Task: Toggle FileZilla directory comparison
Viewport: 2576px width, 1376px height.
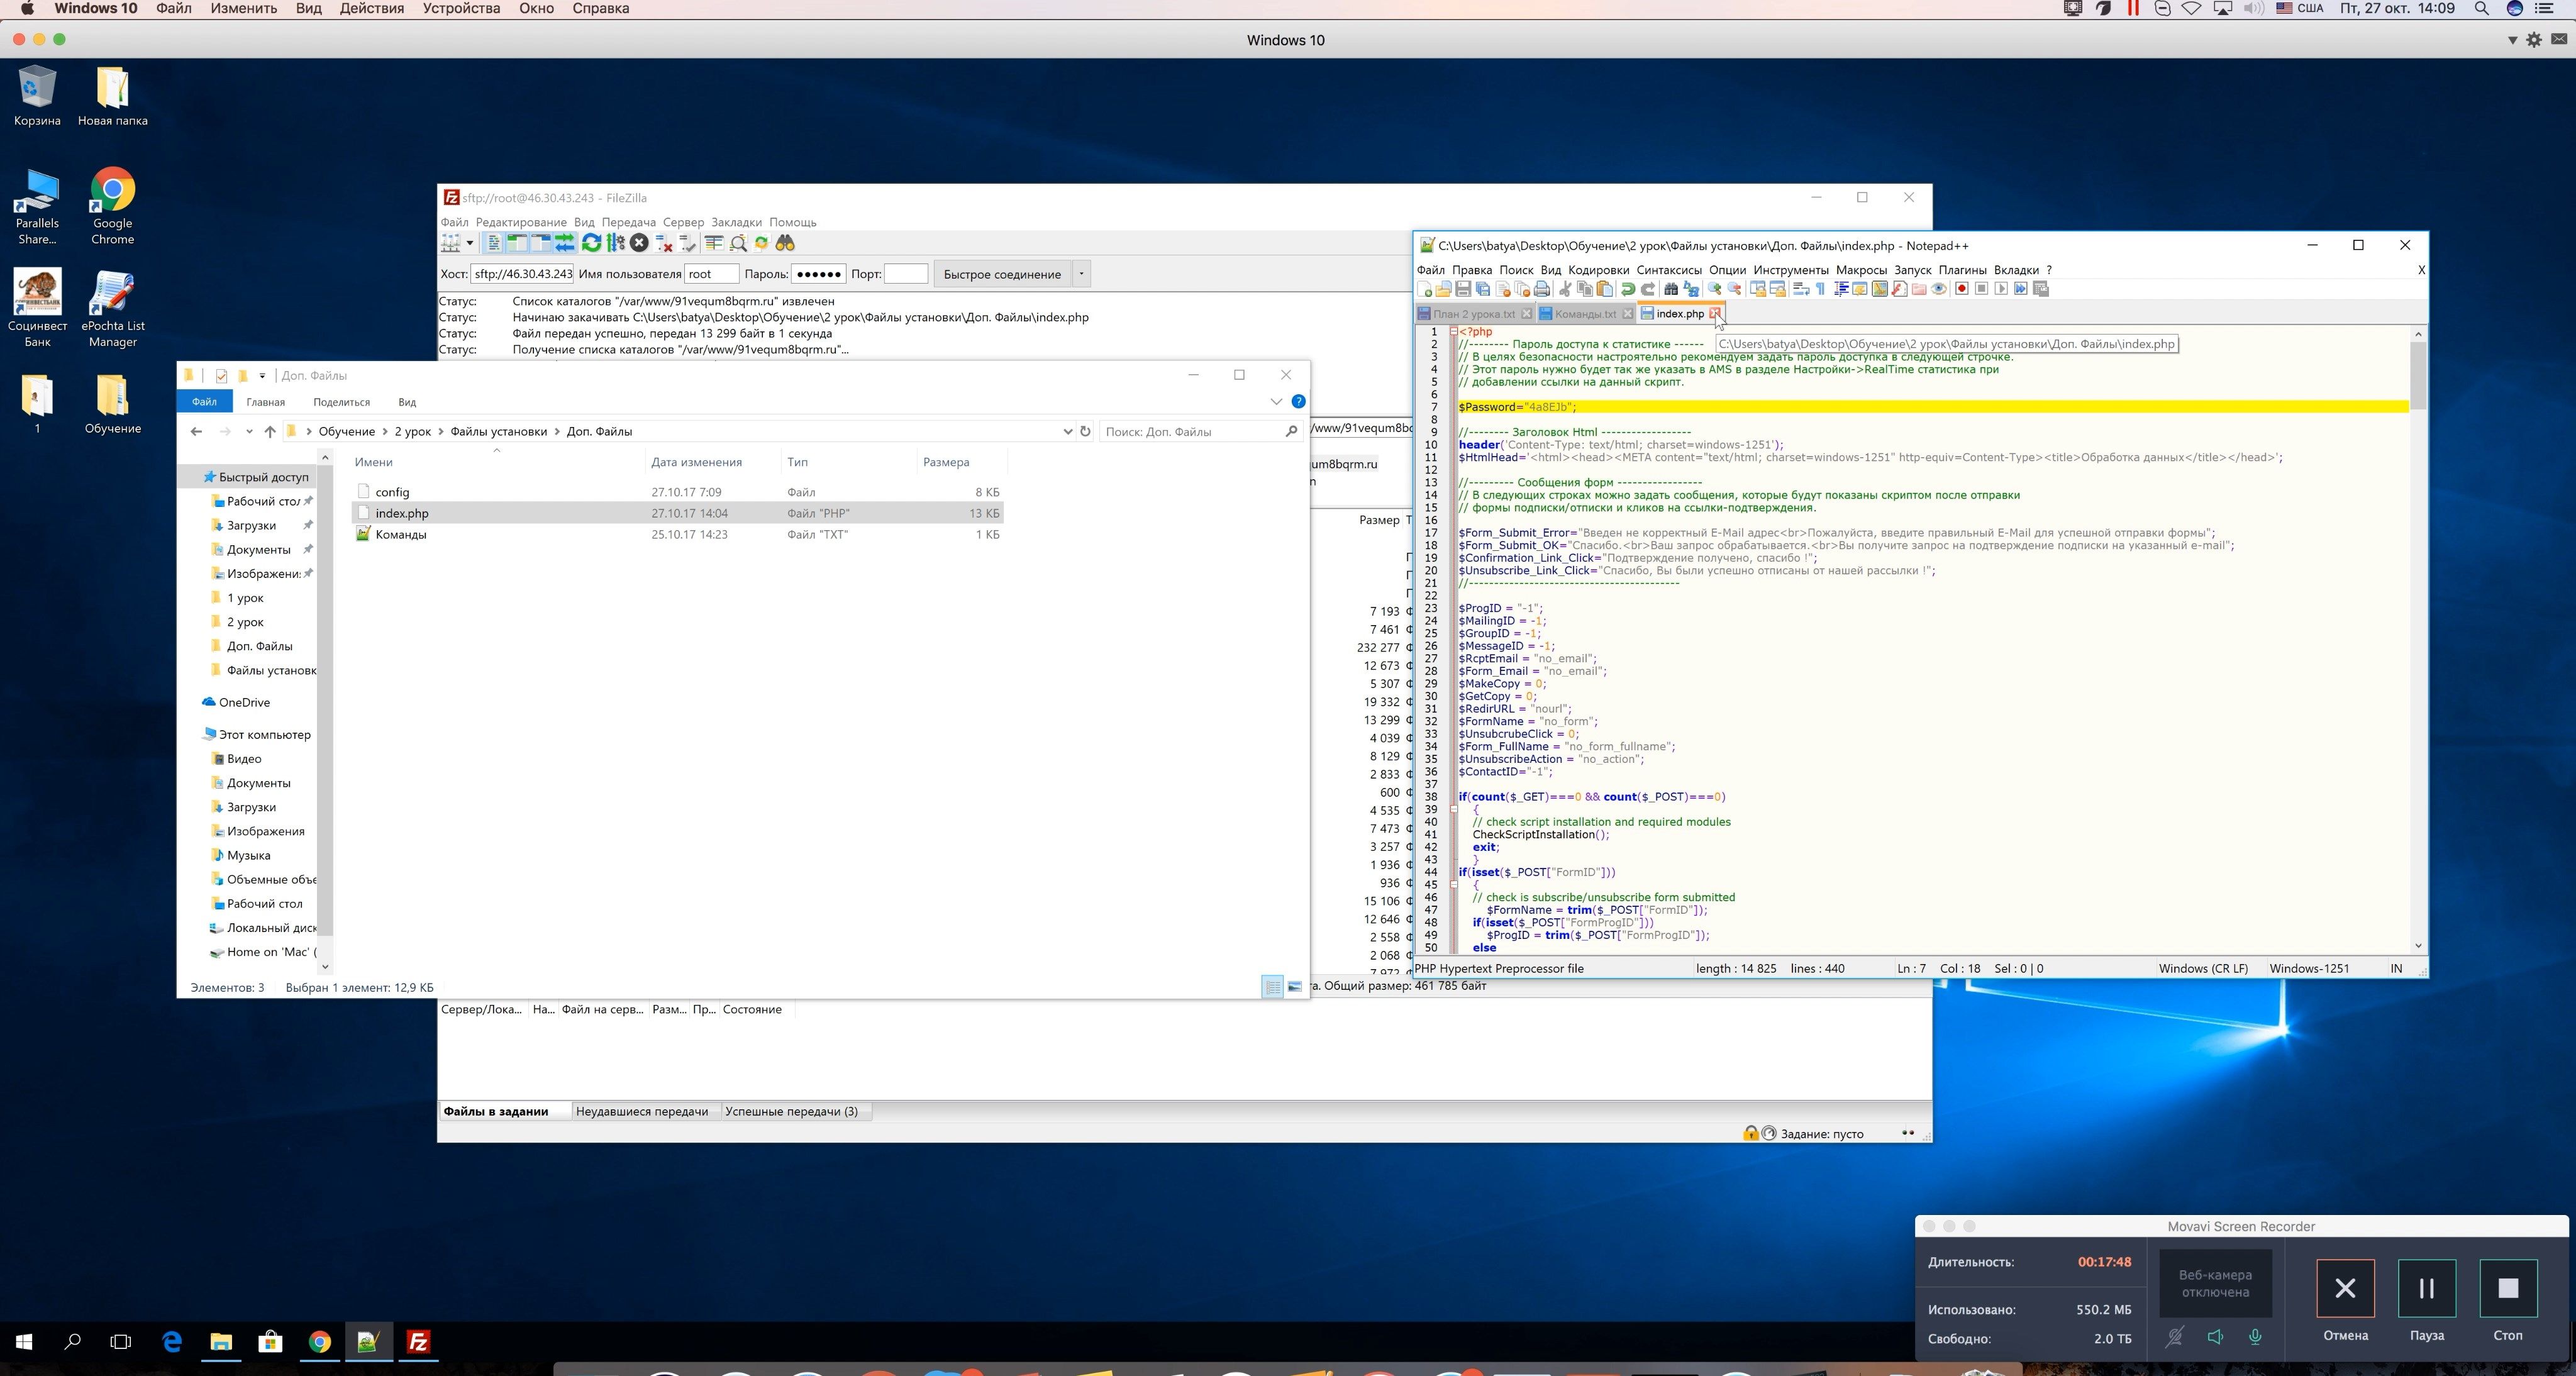Action: coord(737,244)
